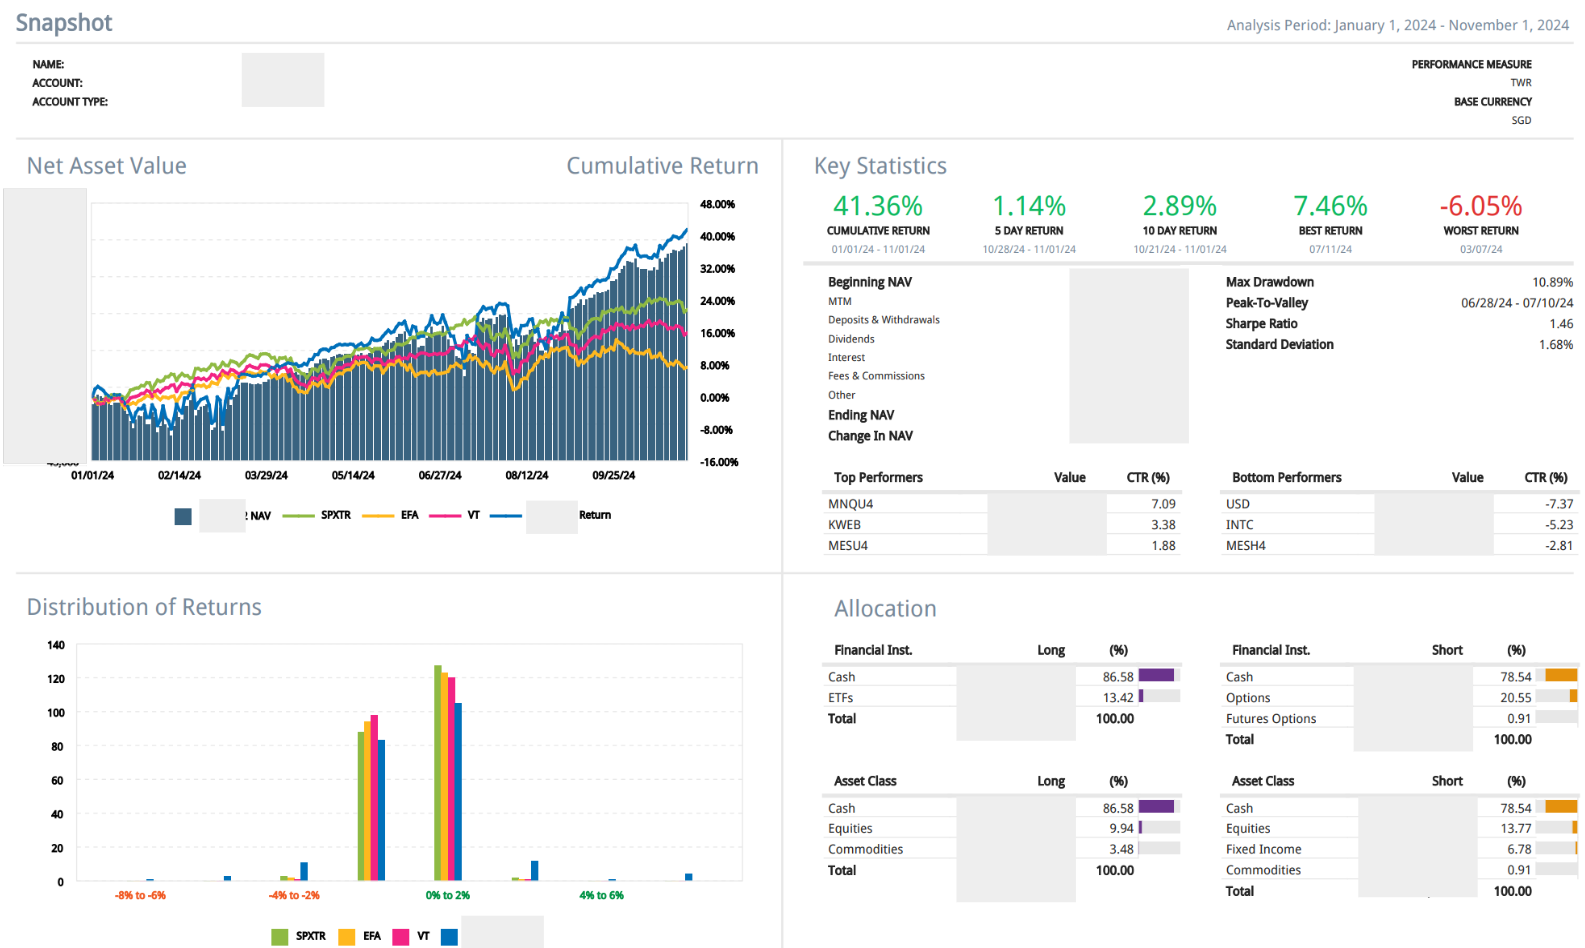This screenshot has height=948, width=1585.
Task: Click the ACCOUNT TYPE: label
Action: (70, 102)
